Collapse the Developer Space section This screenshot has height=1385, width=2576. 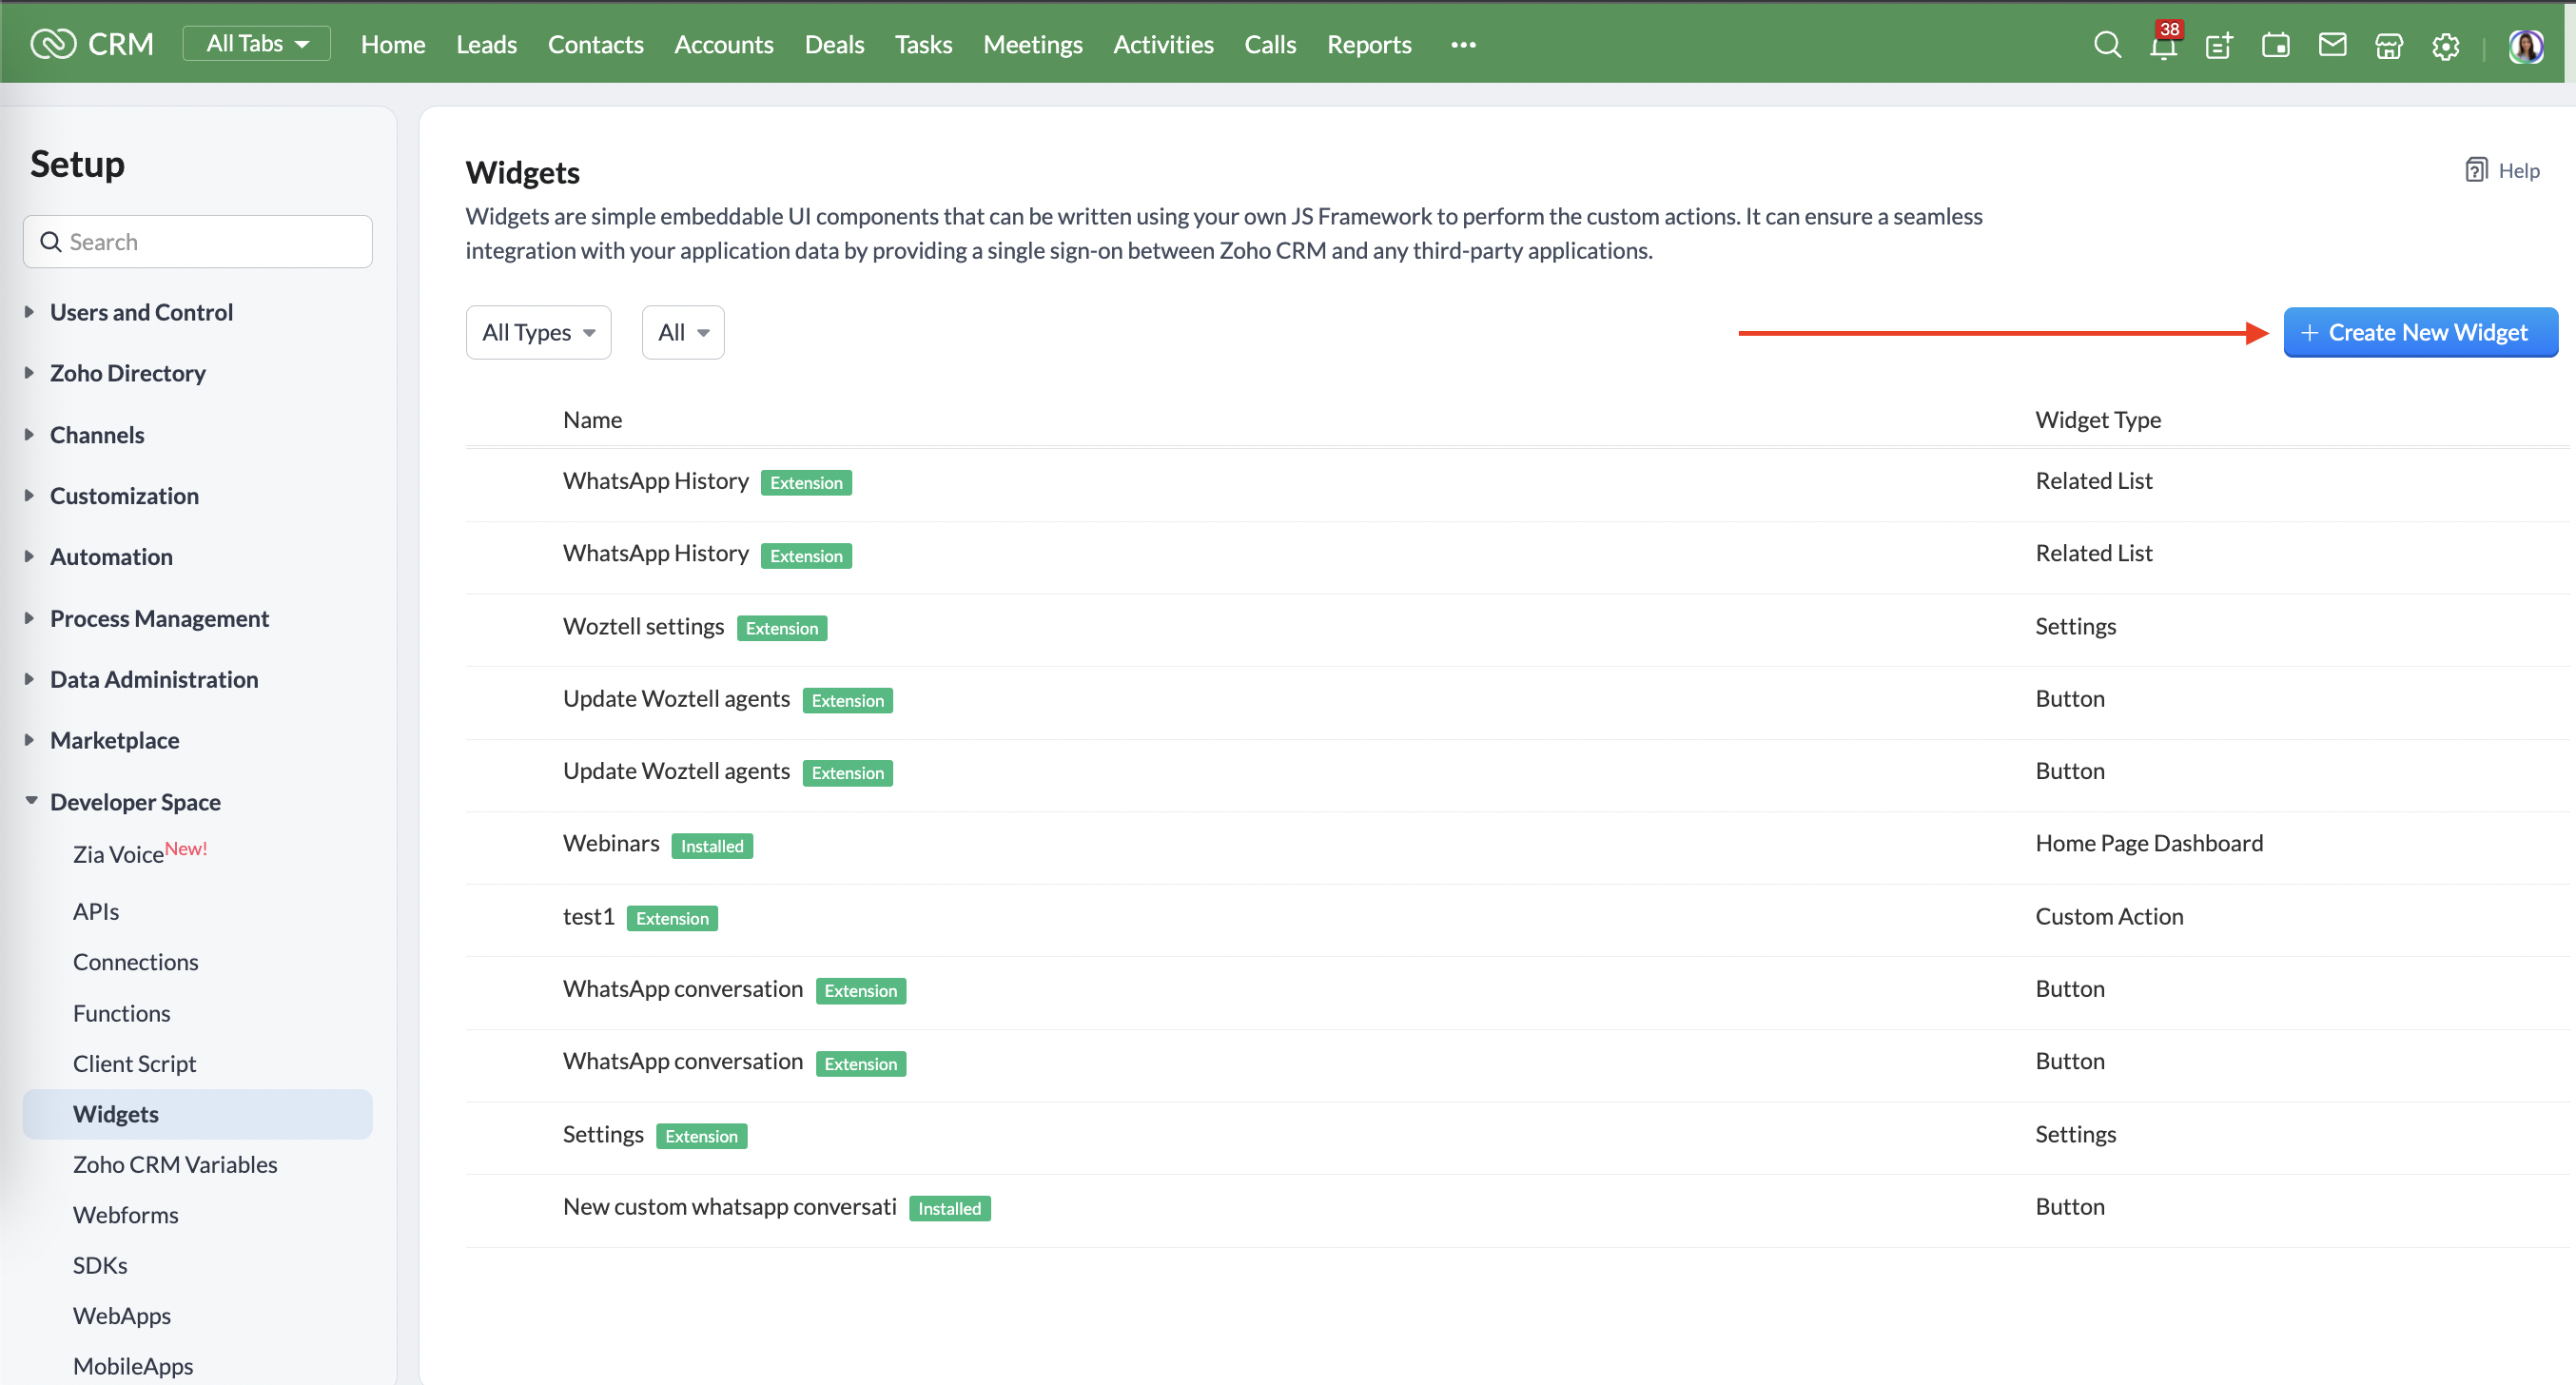pos(135,801)
